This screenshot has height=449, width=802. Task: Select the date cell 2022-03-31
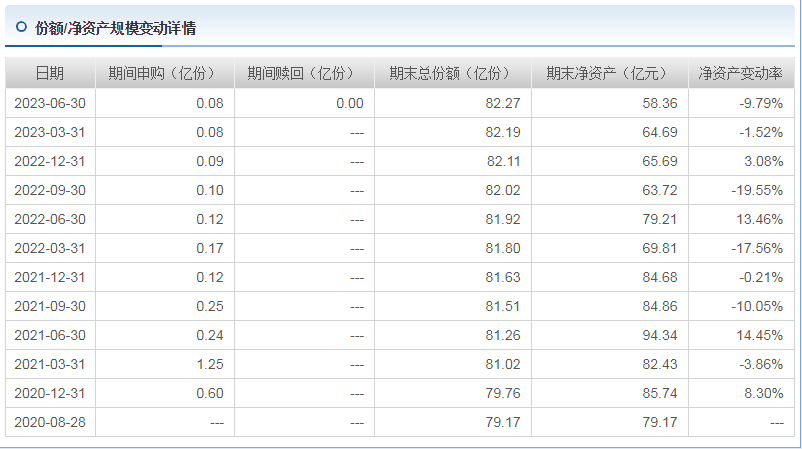[x=50, y=249]
